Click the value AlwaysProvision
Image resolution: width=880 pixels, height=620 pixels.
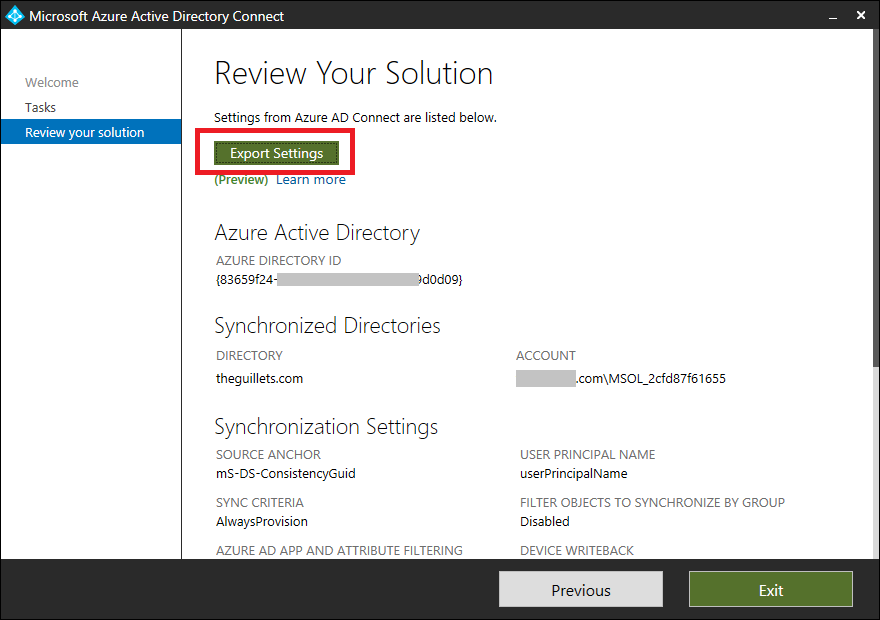pos(262,522)
